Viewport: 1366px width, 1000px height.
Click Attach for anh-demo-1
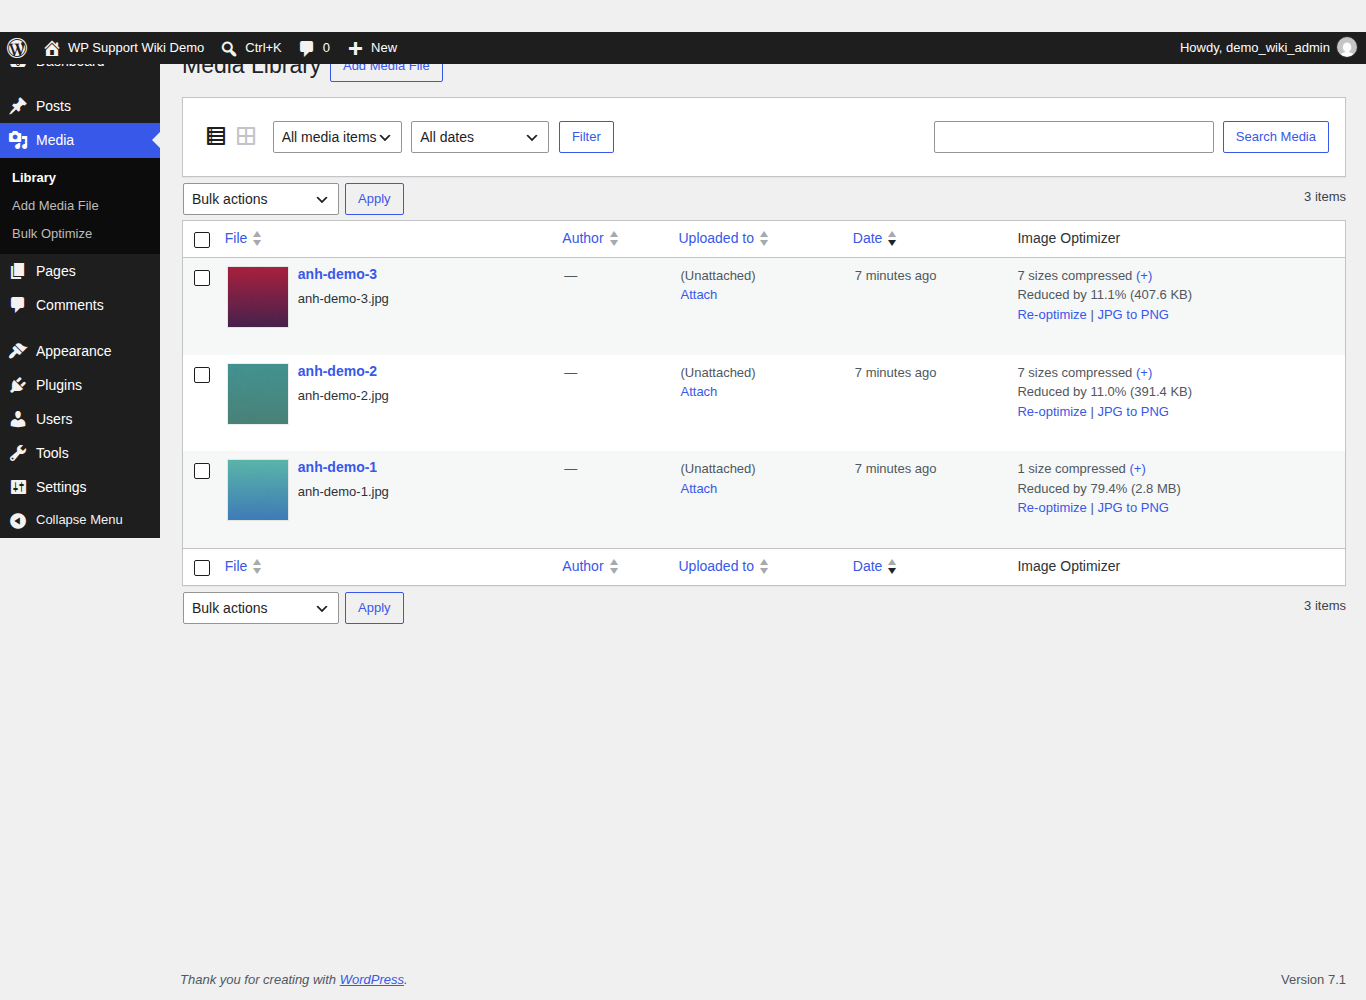(699, 489)
